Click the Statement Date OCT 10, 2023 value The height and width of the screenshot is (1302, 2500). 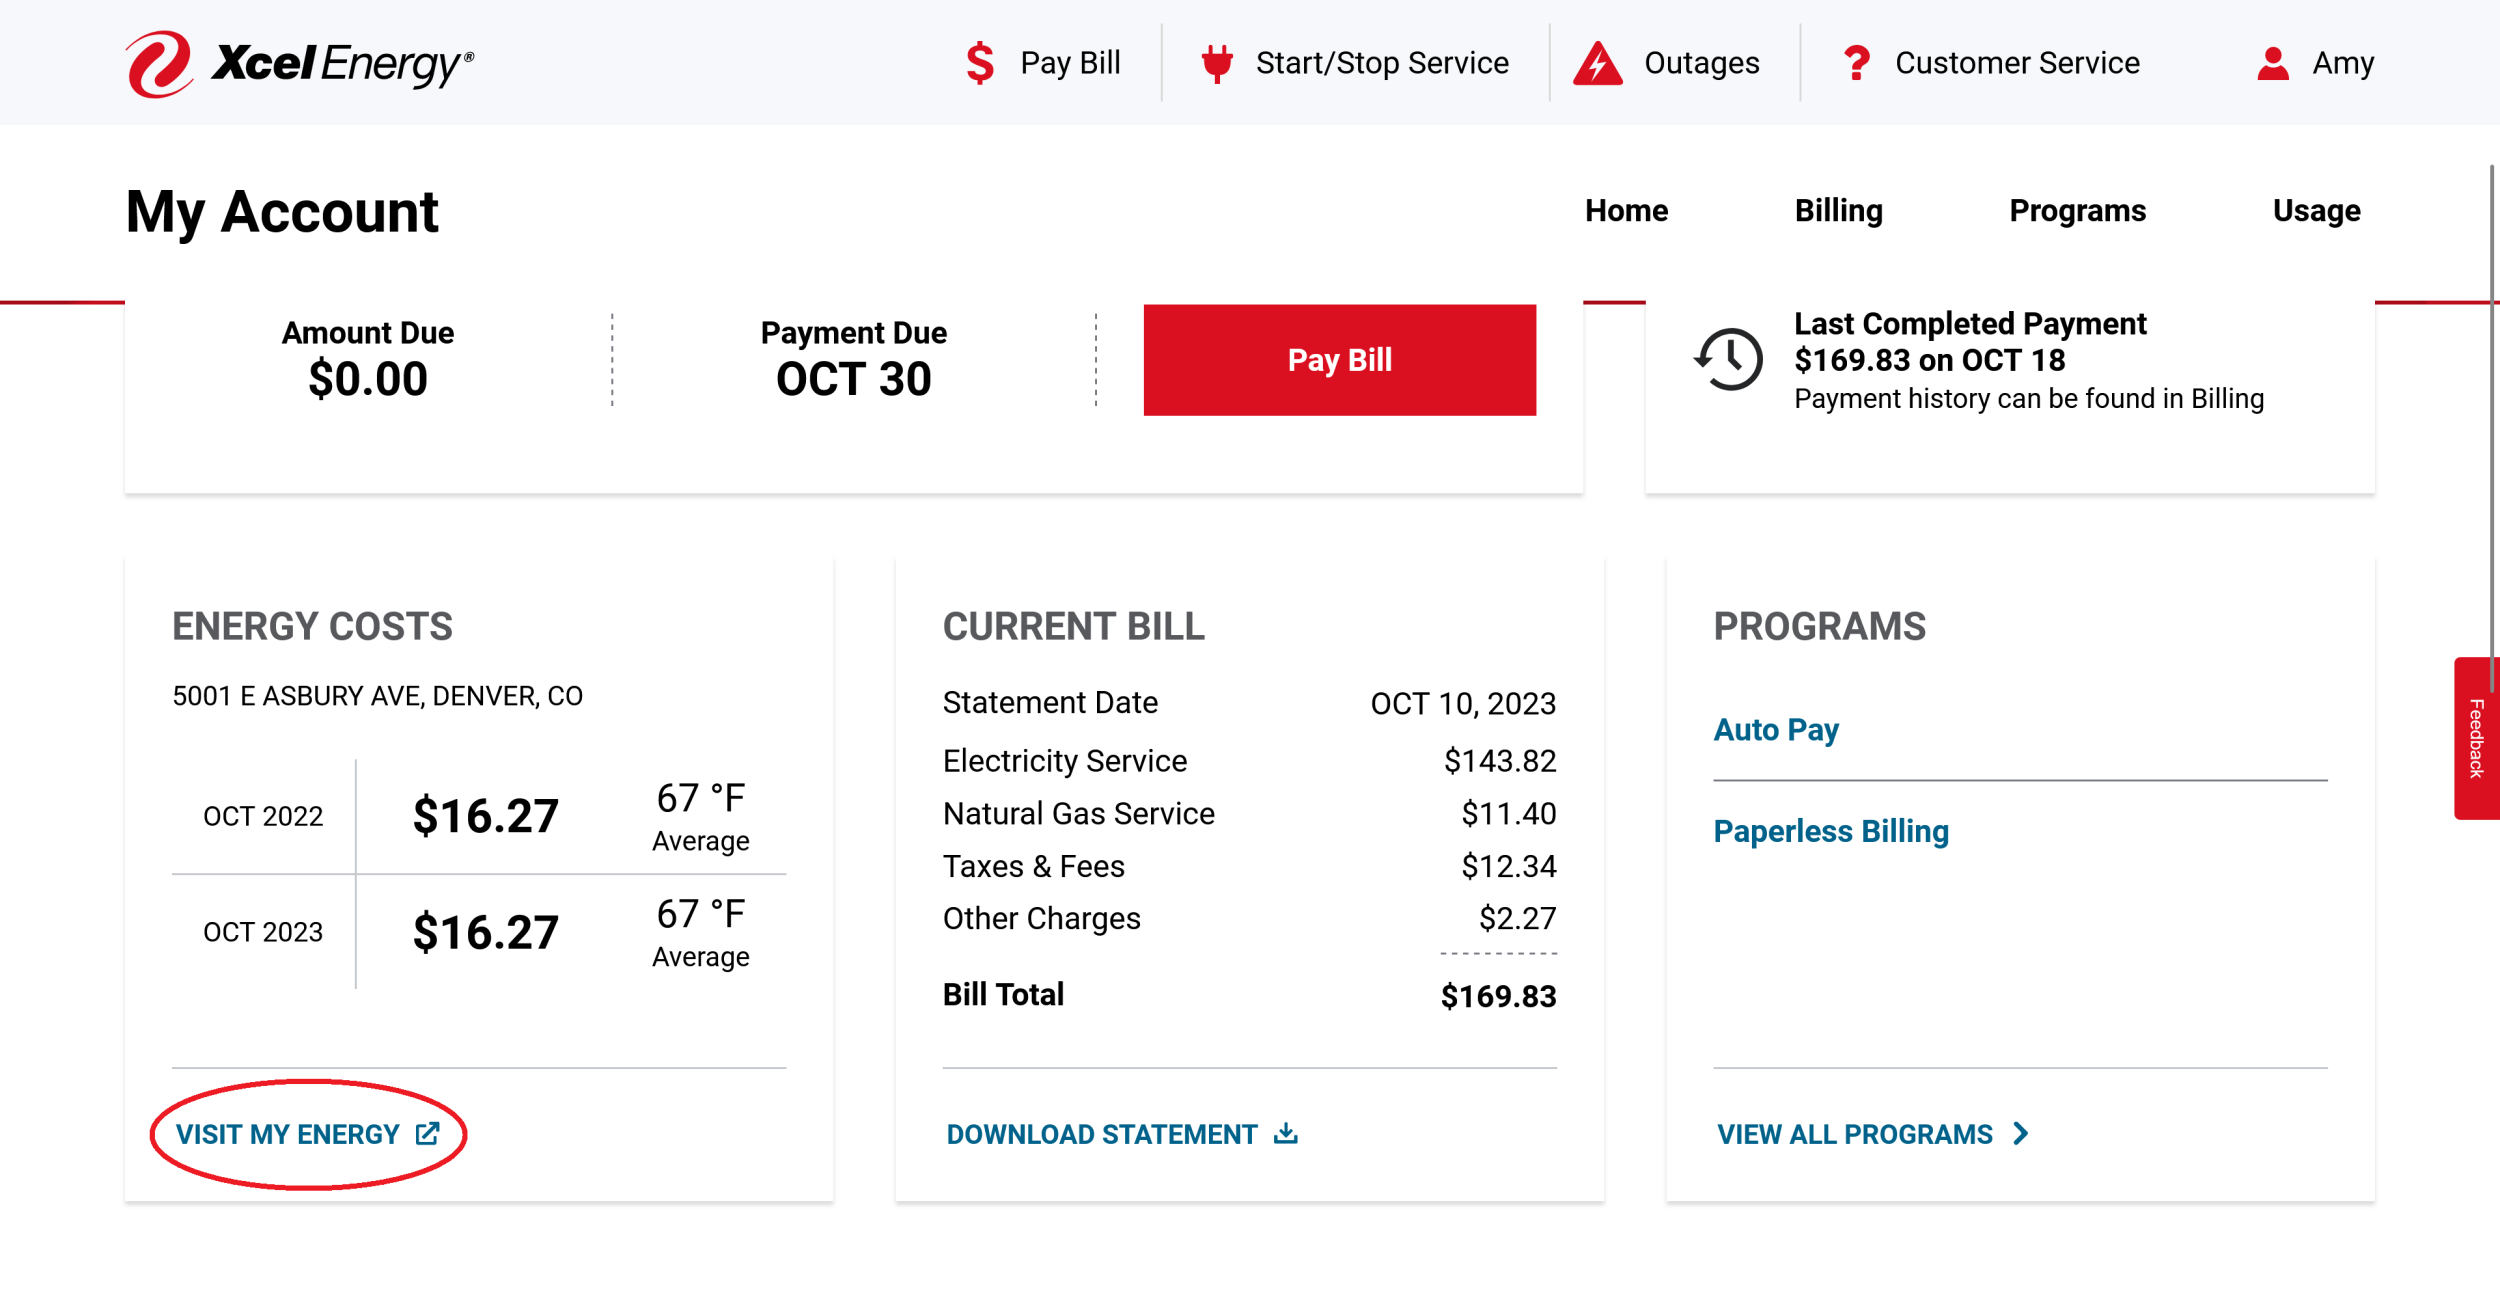pos(1463,704)
